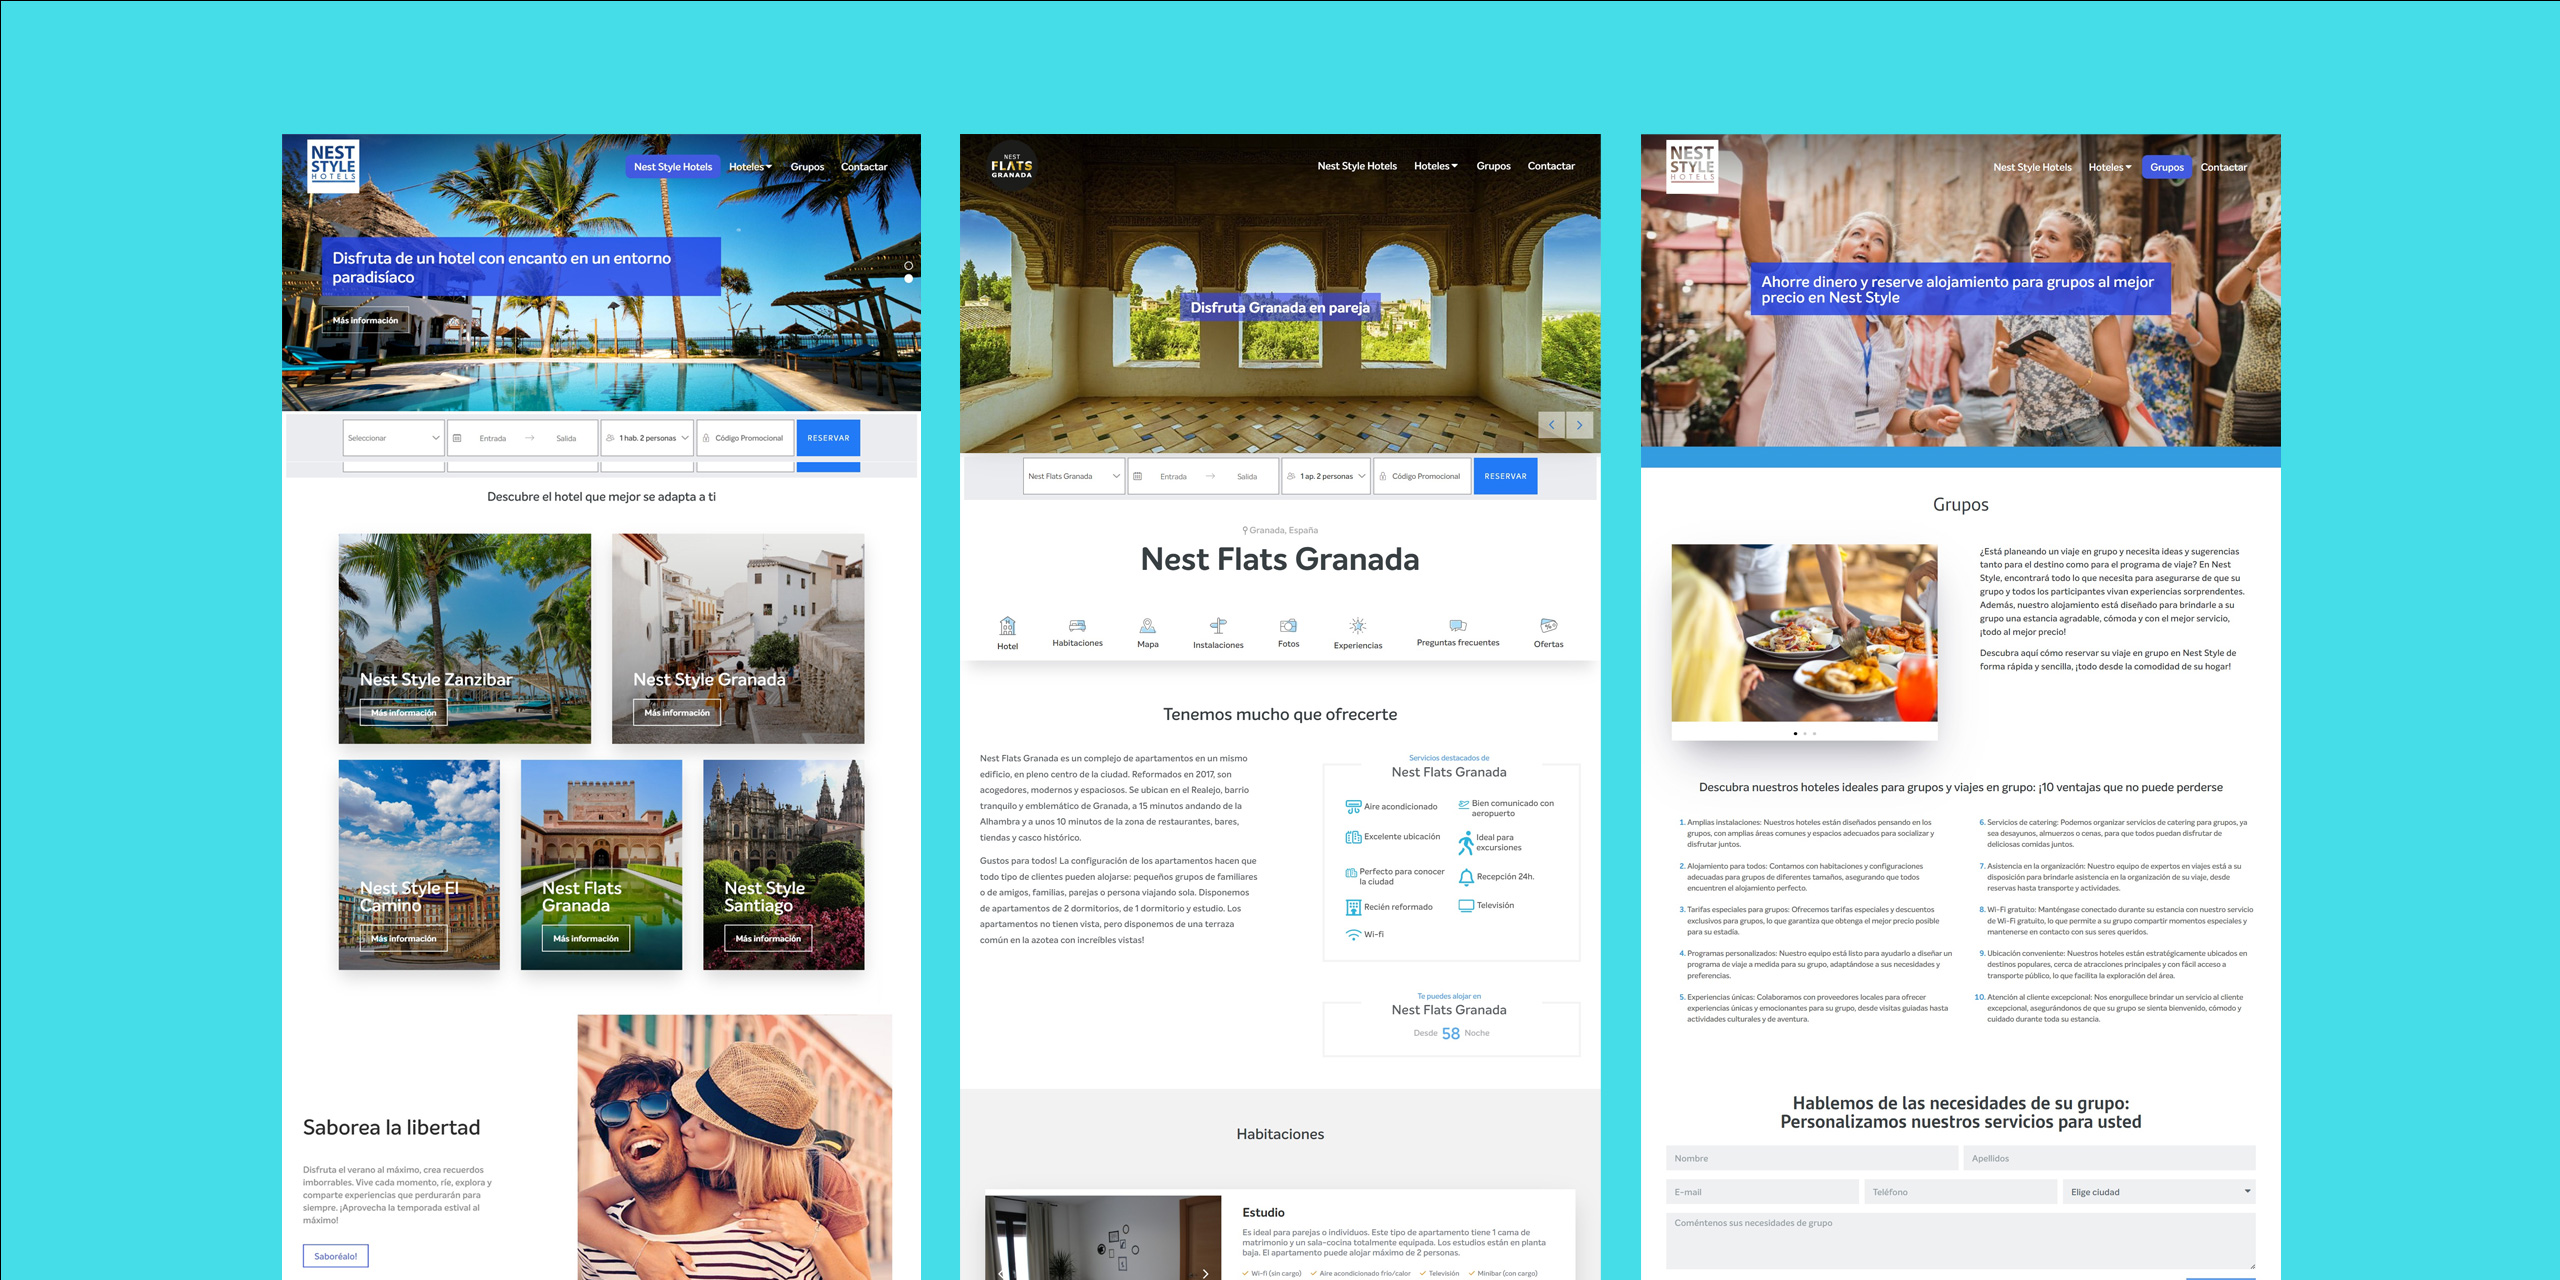The width and height of the screenshot is (2560, 1280).
Task: Click the Ofertas tag icon
Action: coord(1548,626)
